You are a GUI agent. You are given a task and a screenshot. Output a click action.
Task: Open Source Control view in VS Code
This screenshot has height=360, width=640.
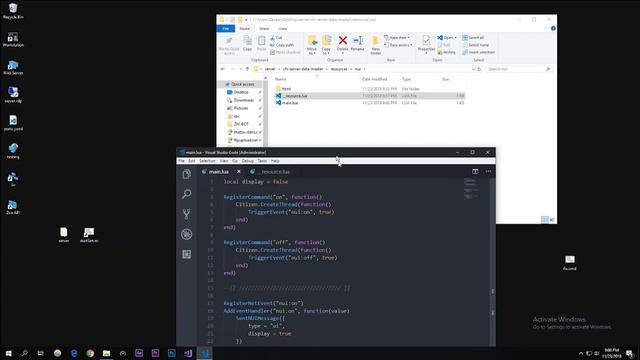(x=187, y=214)
